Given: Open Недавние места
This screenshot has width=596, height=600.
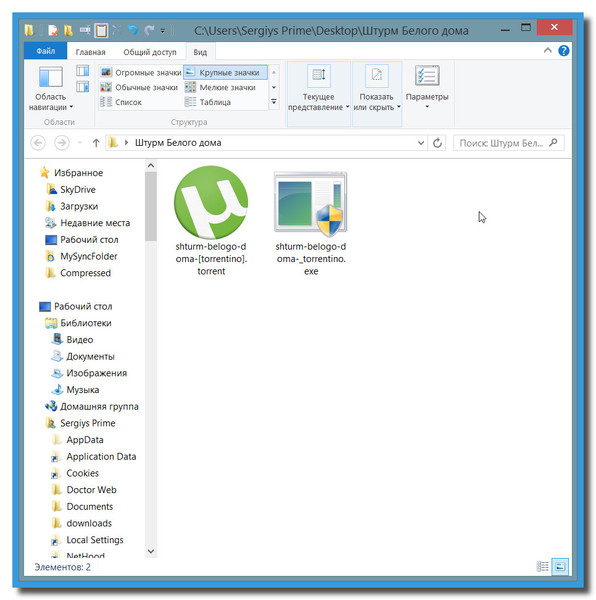Looking at the screenshot, I should [x=88, y=223].
